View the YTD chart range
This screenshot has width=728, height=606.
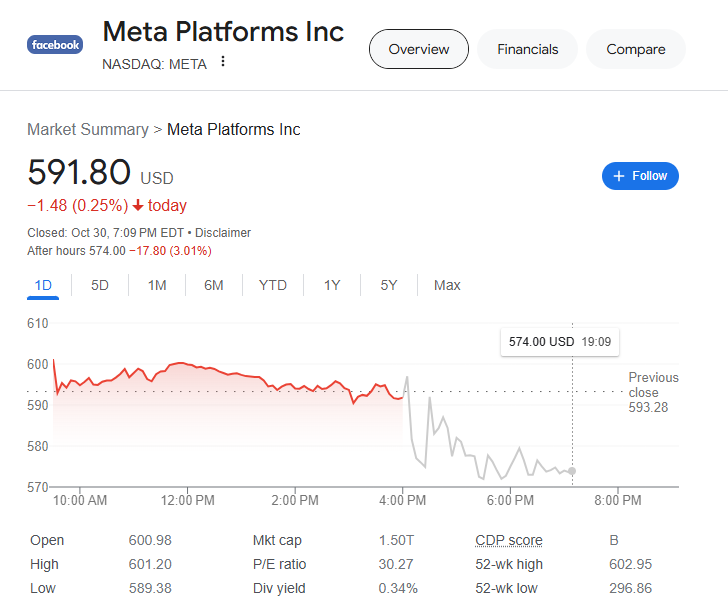point(273,285)
